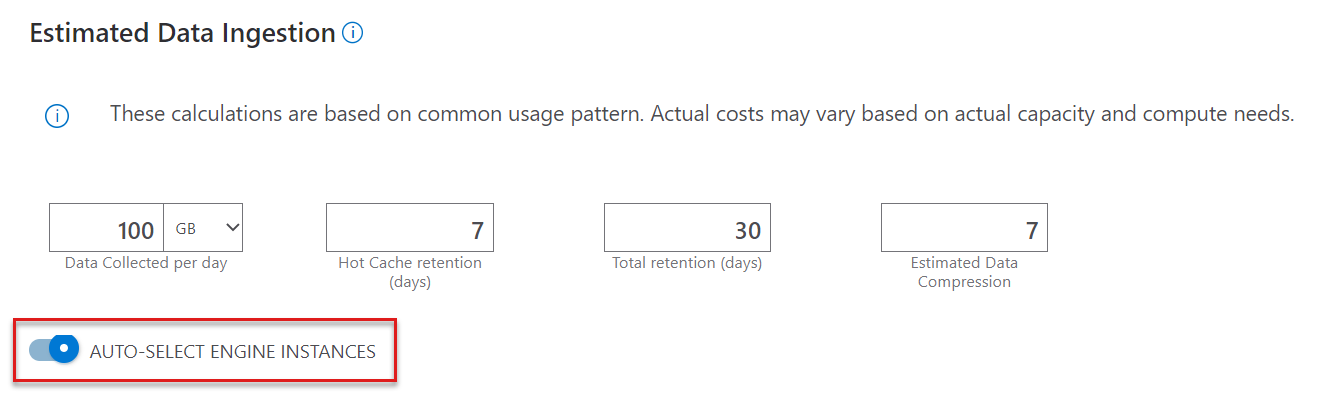Click the 'Hot Cache retention (days)' caption
Image resolution: width=1332 pixels, height=396 pixels.
(410, 272)
